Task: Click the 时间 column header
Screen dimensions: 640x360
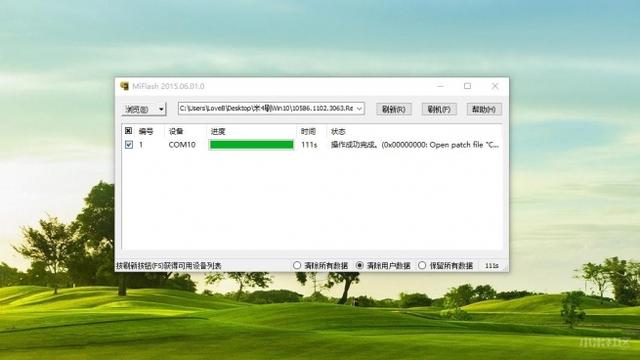Action: tap(308, 131)
